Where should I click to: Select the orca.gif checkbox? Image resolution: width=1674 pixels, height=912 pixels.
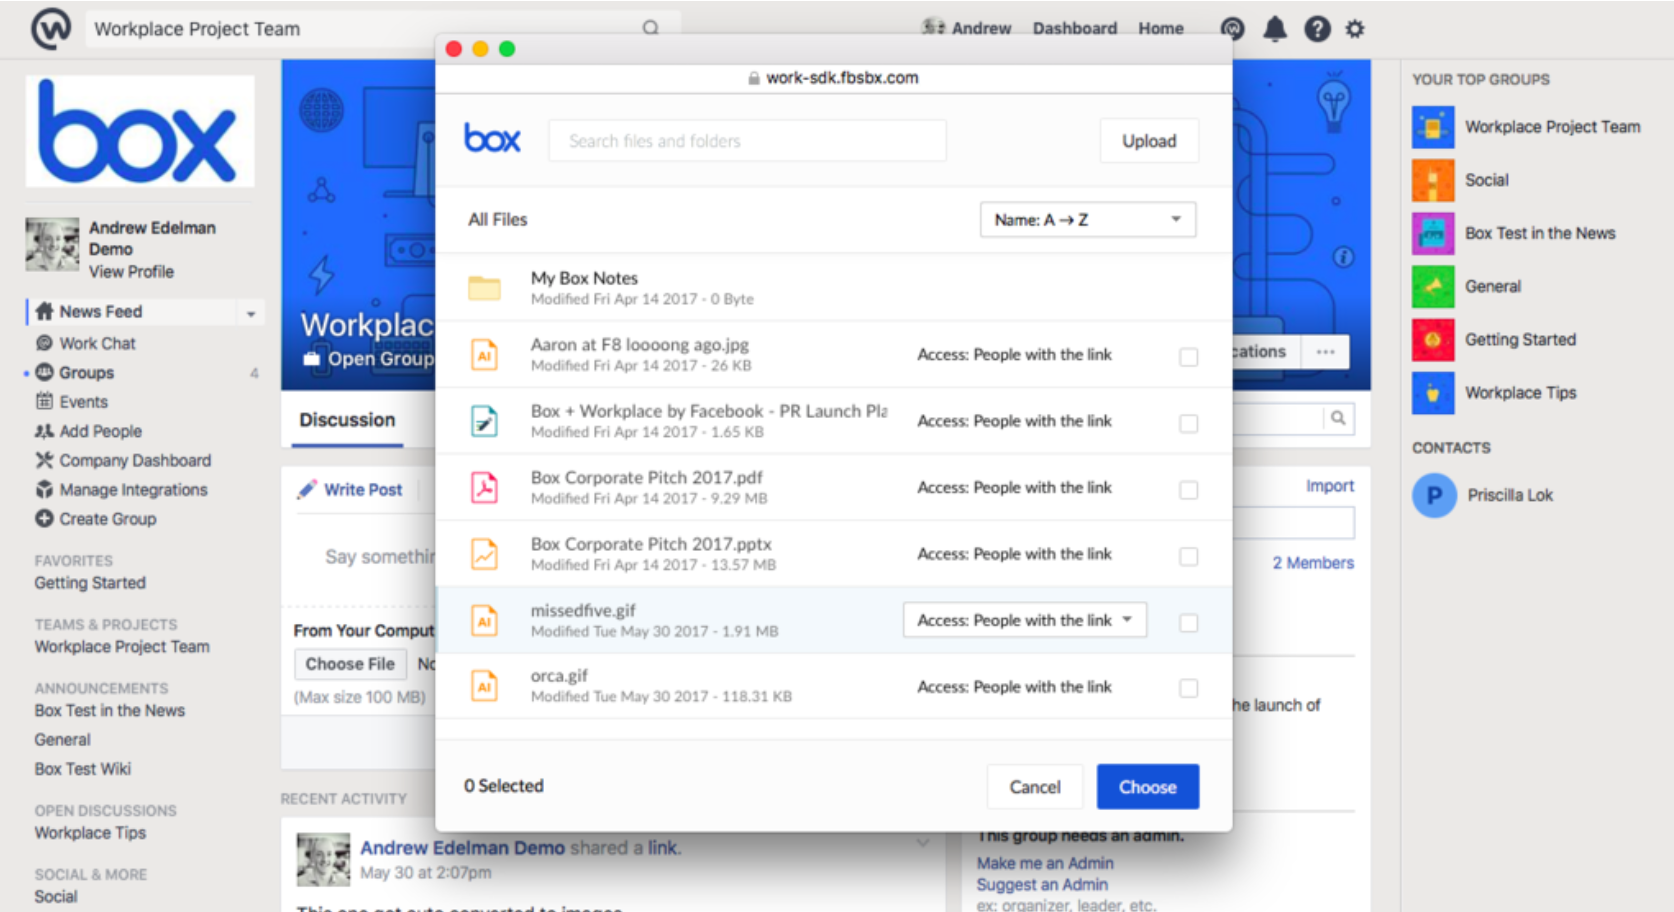[x=1188, y=688]
